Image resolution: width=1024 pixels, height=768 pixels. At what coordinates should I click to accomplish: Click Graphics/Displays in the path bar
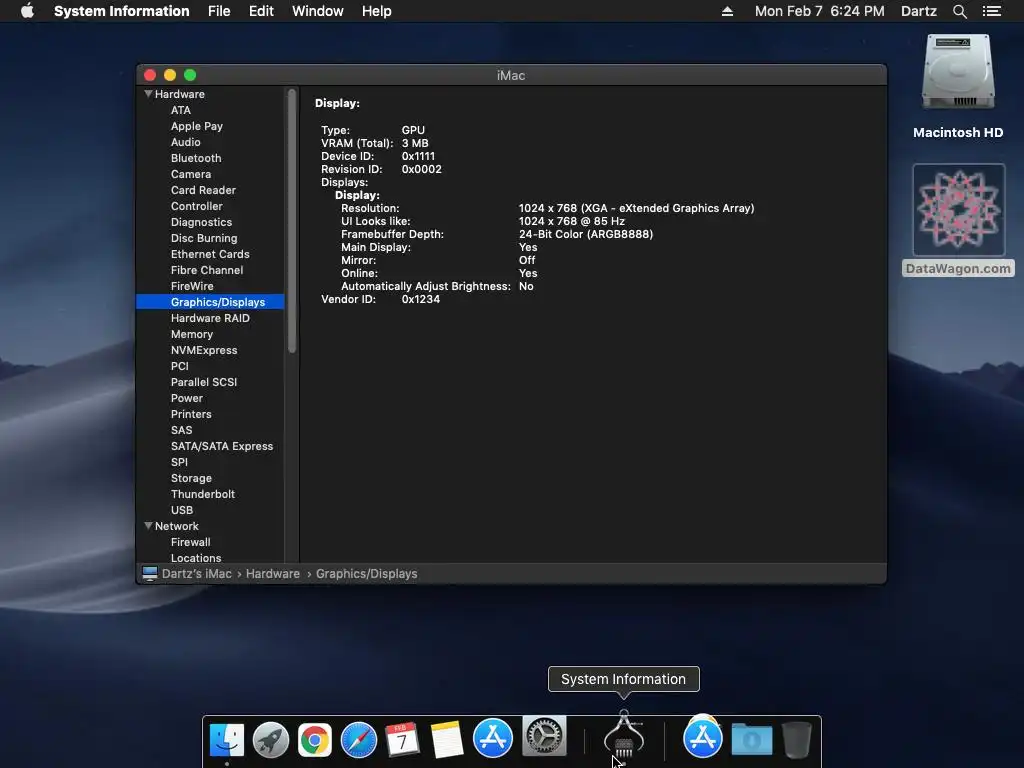[x=366, y=573]
